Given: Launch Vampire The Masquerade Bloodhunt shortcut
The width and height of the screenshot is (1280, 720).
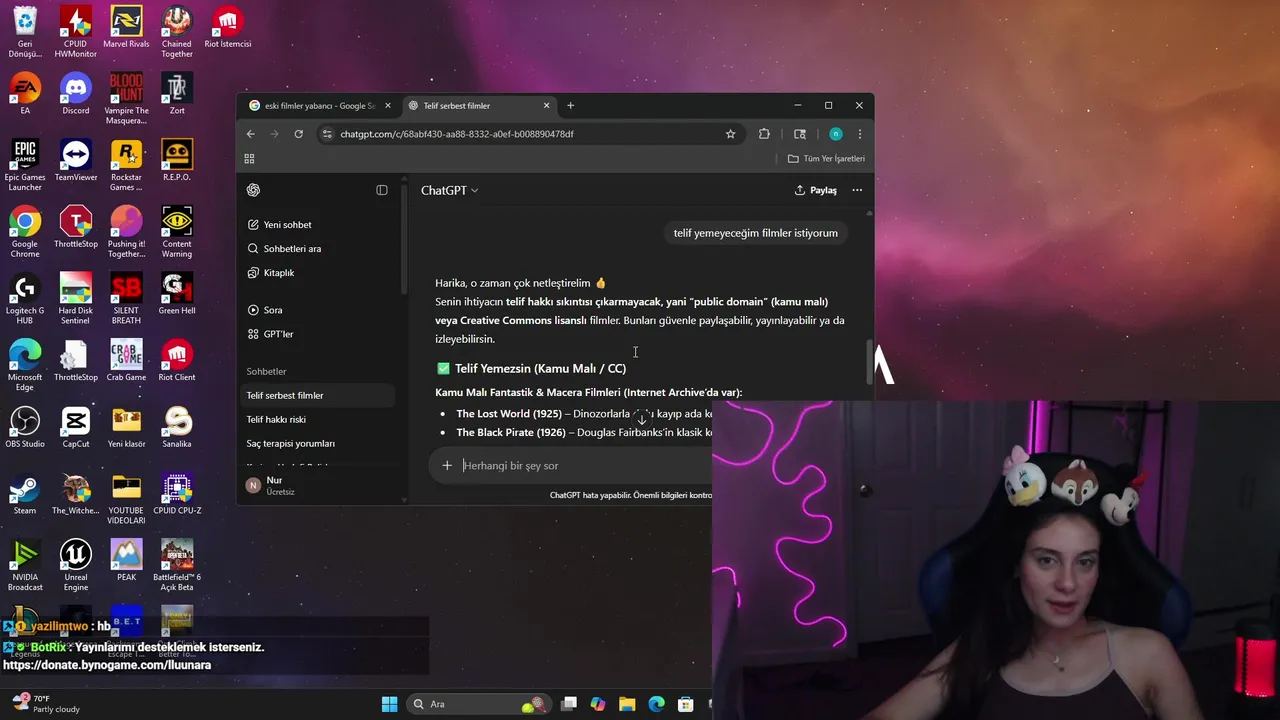Looking at the screenshot, I should 126,97.
